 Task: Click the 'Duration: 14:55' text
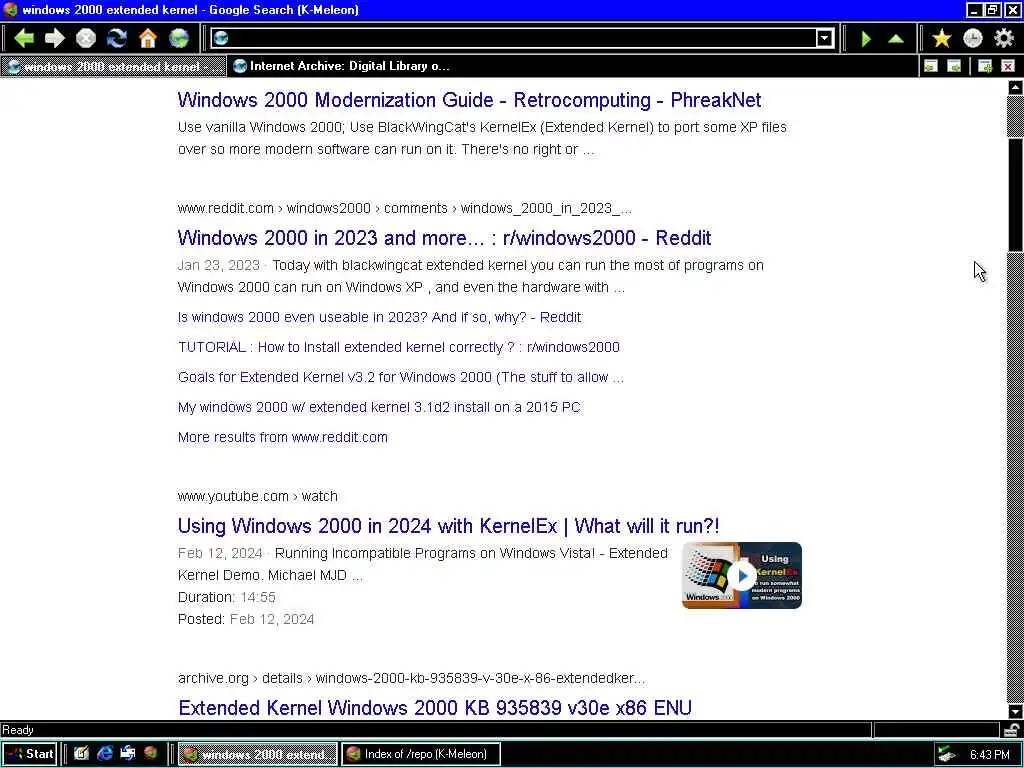coord(227,597)
